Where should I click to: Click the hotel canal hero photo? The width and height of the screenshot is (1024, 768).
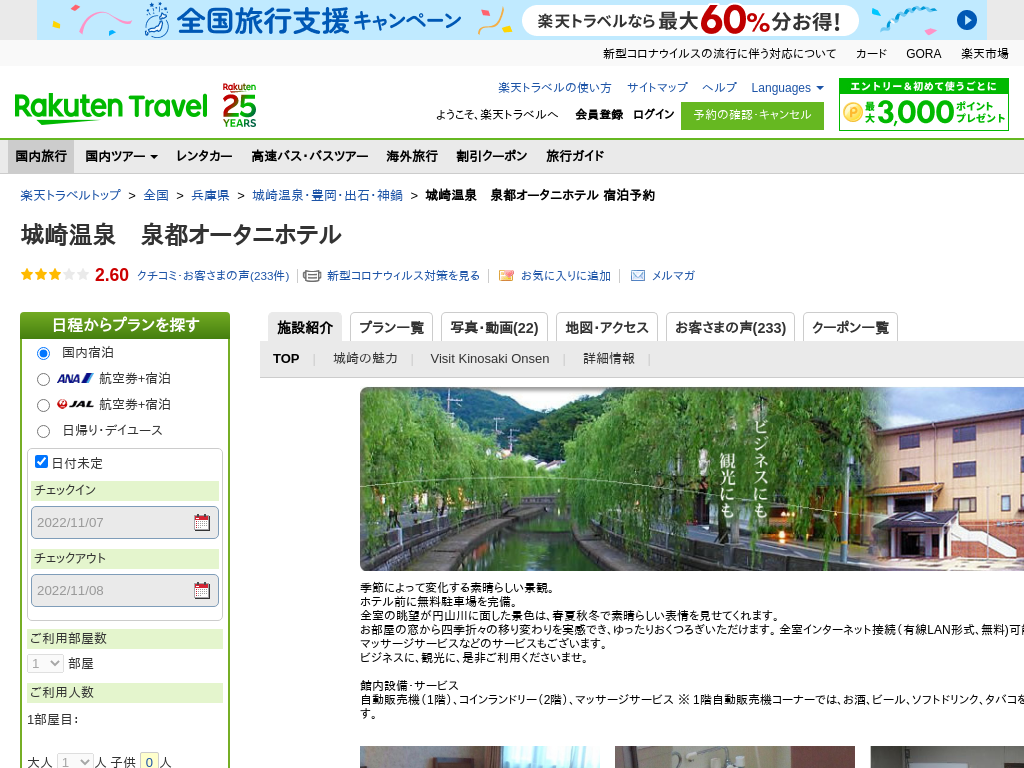tap(692, 479)
